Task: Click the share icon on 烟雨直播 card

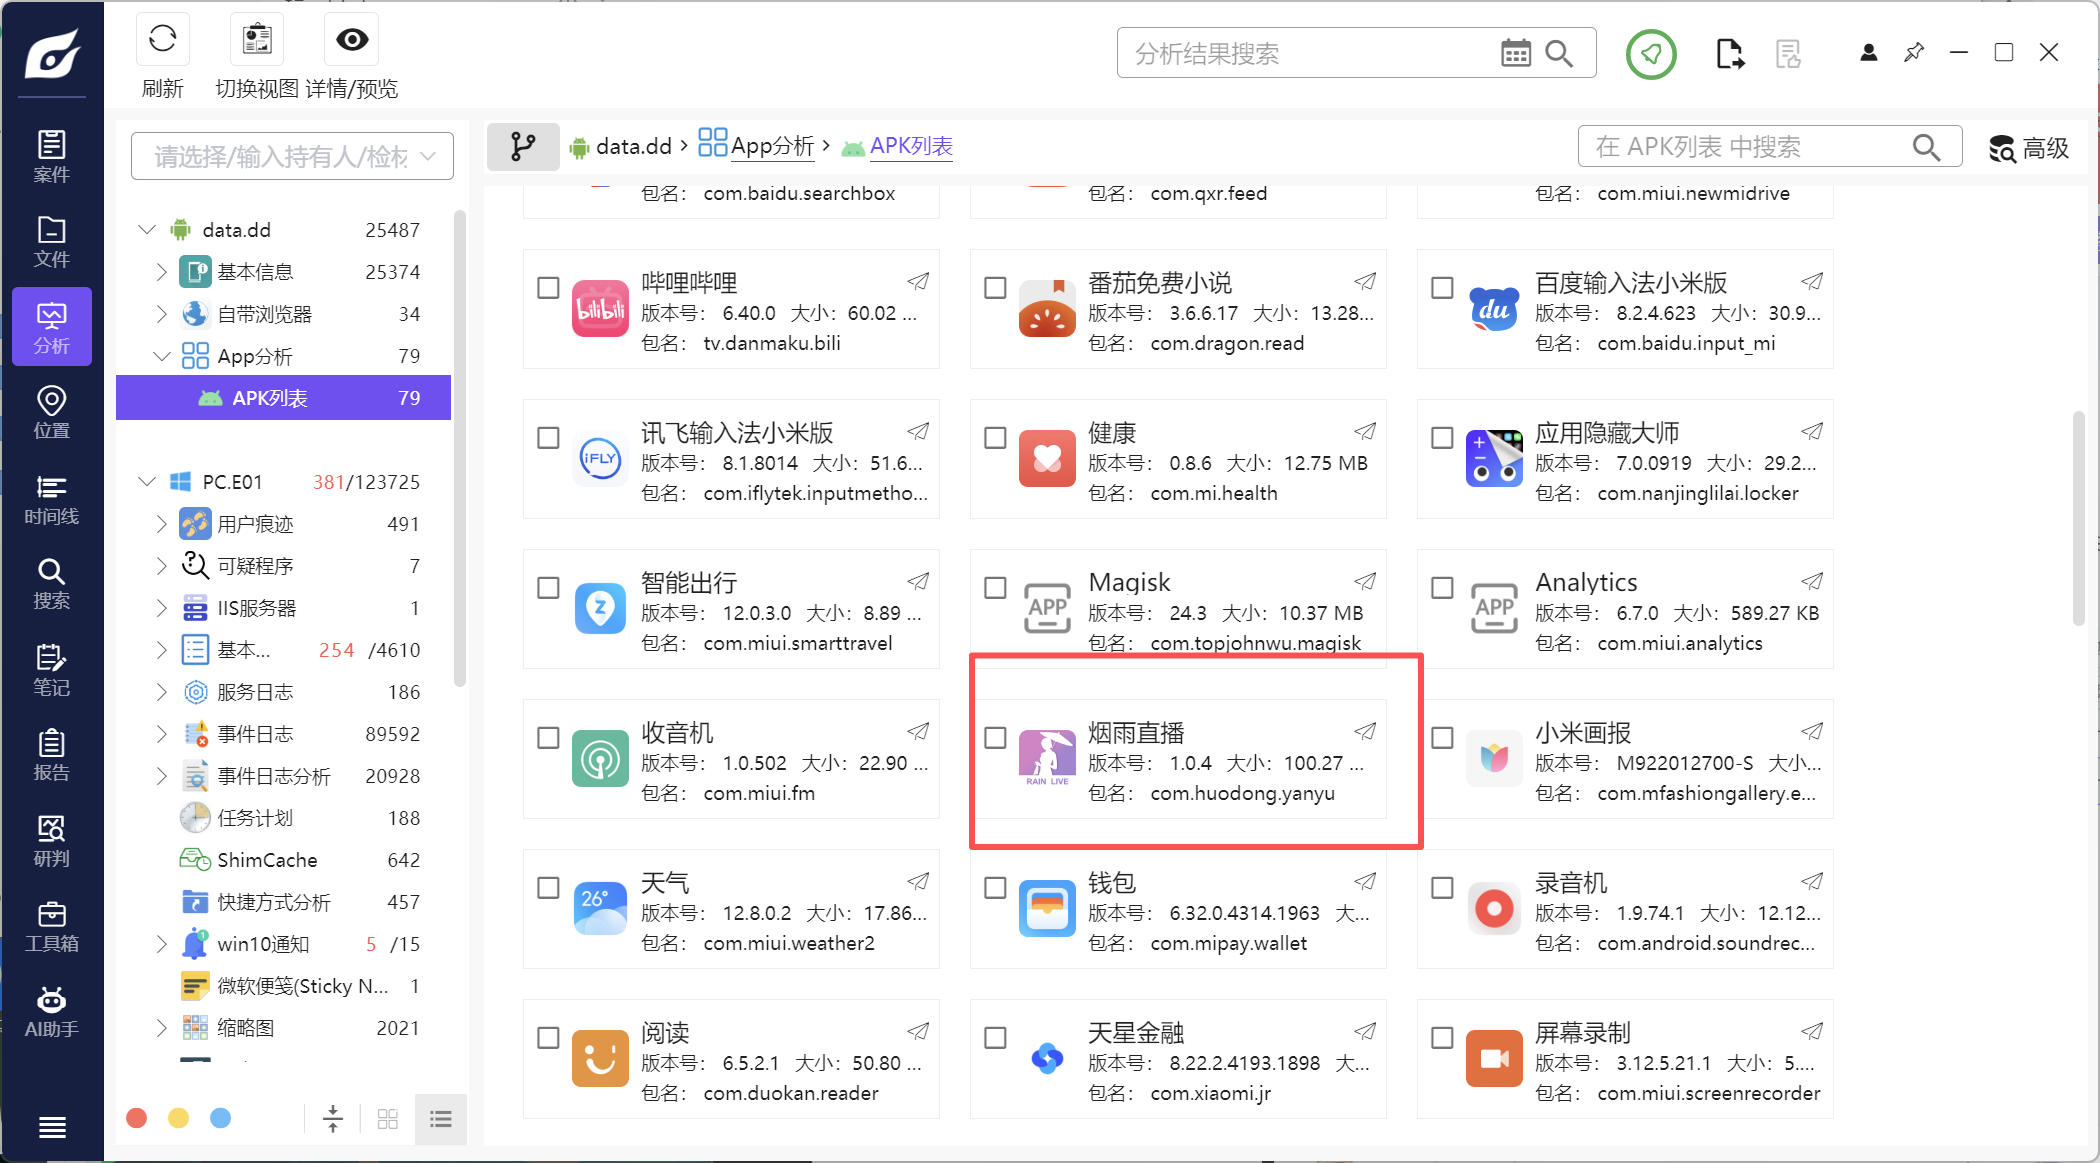Action: coord(1365,732)
